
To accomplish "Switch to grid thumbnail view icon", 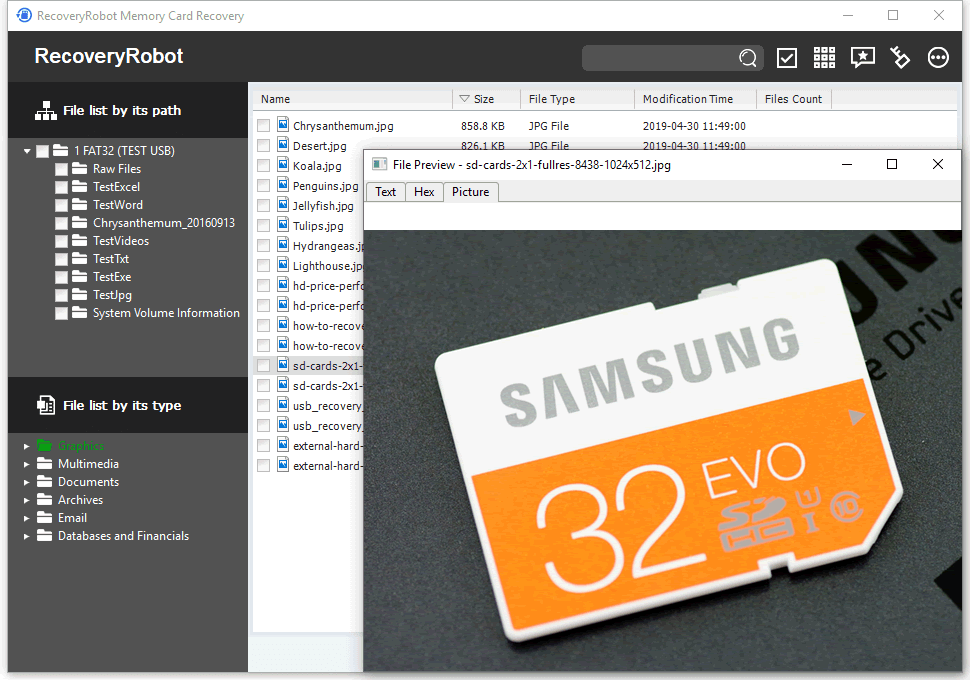I will click(x=824, y=58).
